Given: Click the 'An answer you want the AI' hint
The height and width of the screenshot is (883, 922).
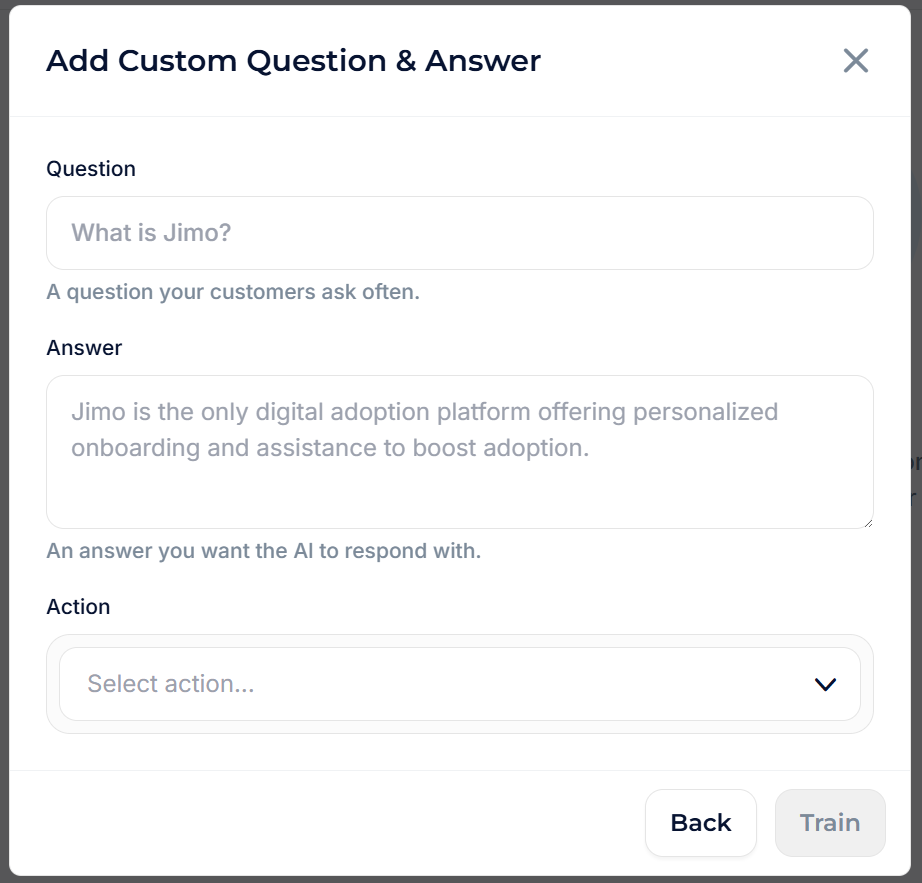Looking at the screenshot, I should [264, 551].
